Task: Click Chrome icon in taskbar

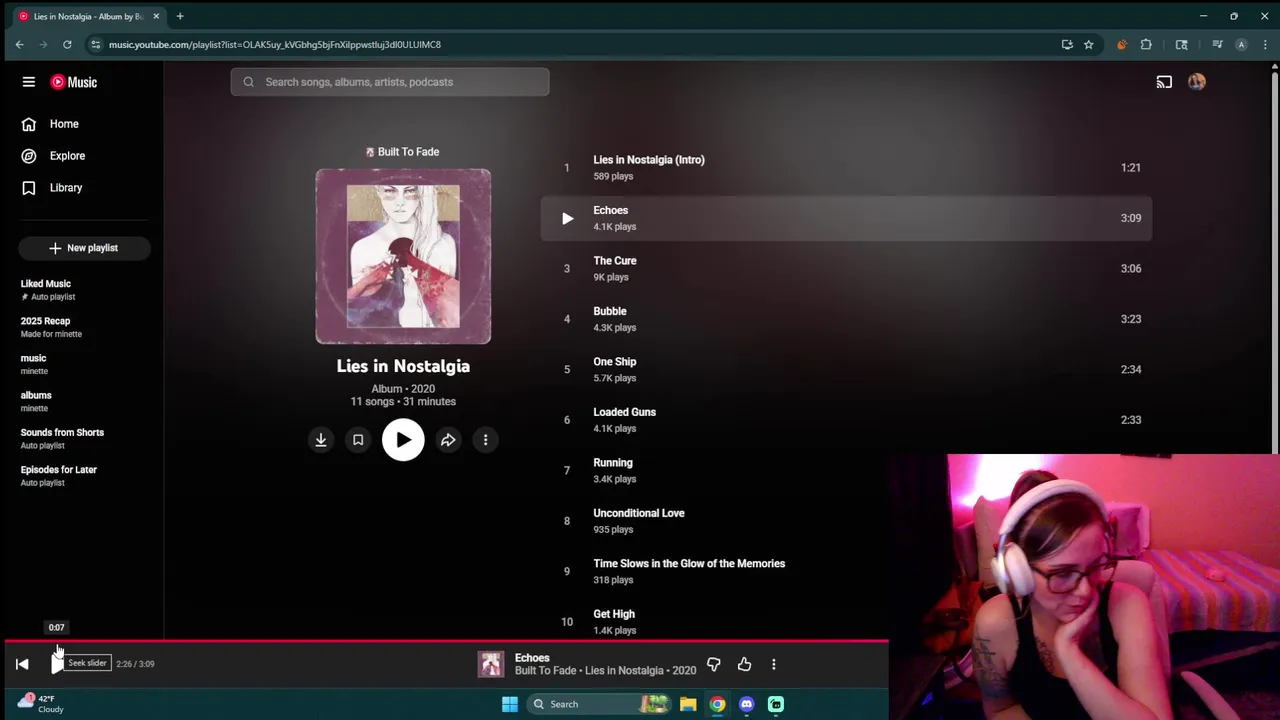Action: coord(717,704)
